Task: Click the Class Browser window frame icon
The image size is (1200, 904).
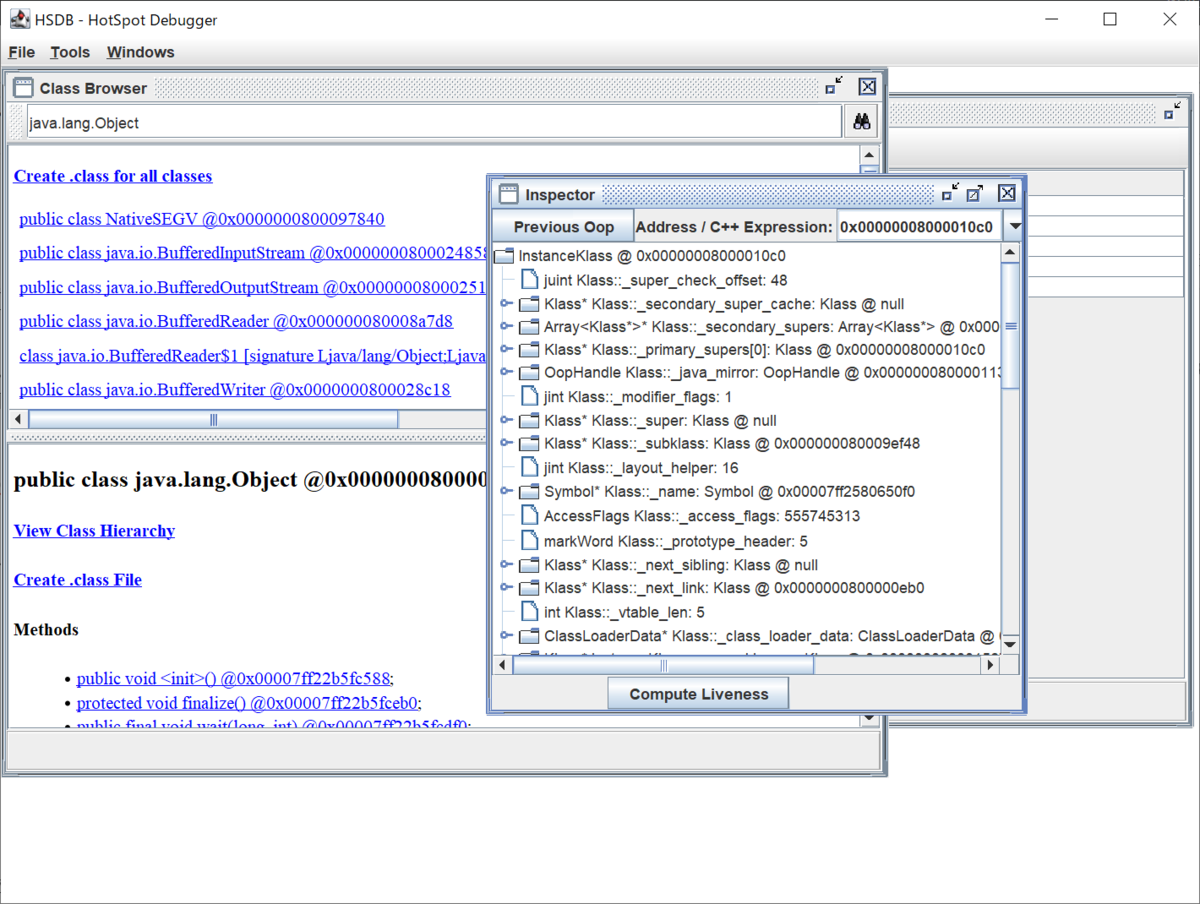Action: pos(23,88)
